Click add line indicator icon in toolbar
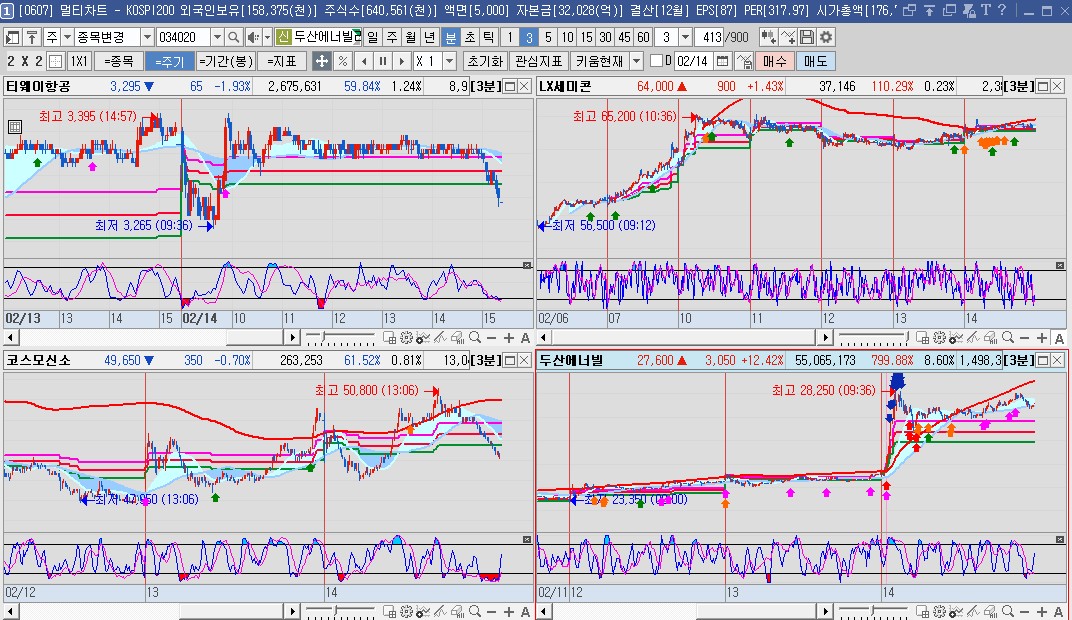 click(x=788, y=37)
